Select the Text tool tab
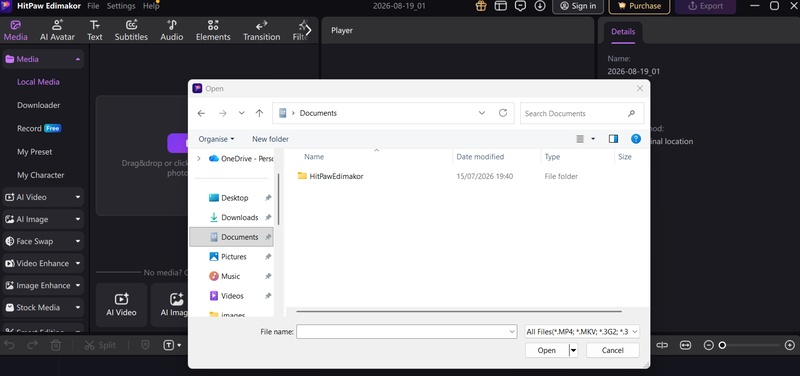Image resolution: width=800 pixels, height=376 pixels. click(94, 30)
